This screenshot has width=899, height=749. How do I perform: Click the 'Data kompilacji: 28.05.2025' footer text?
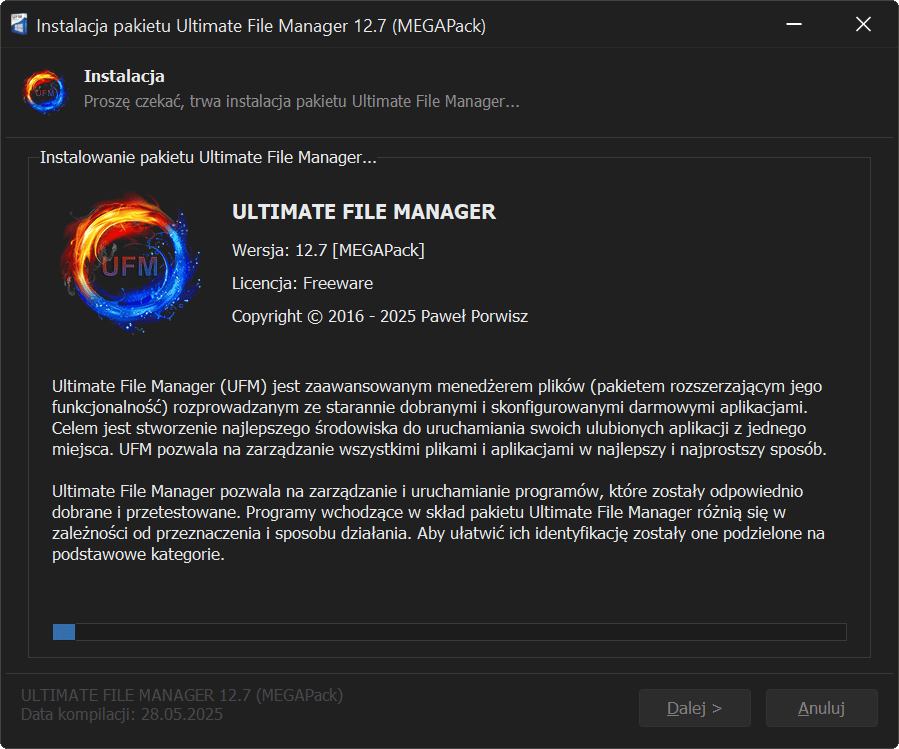tap(122, 715)
